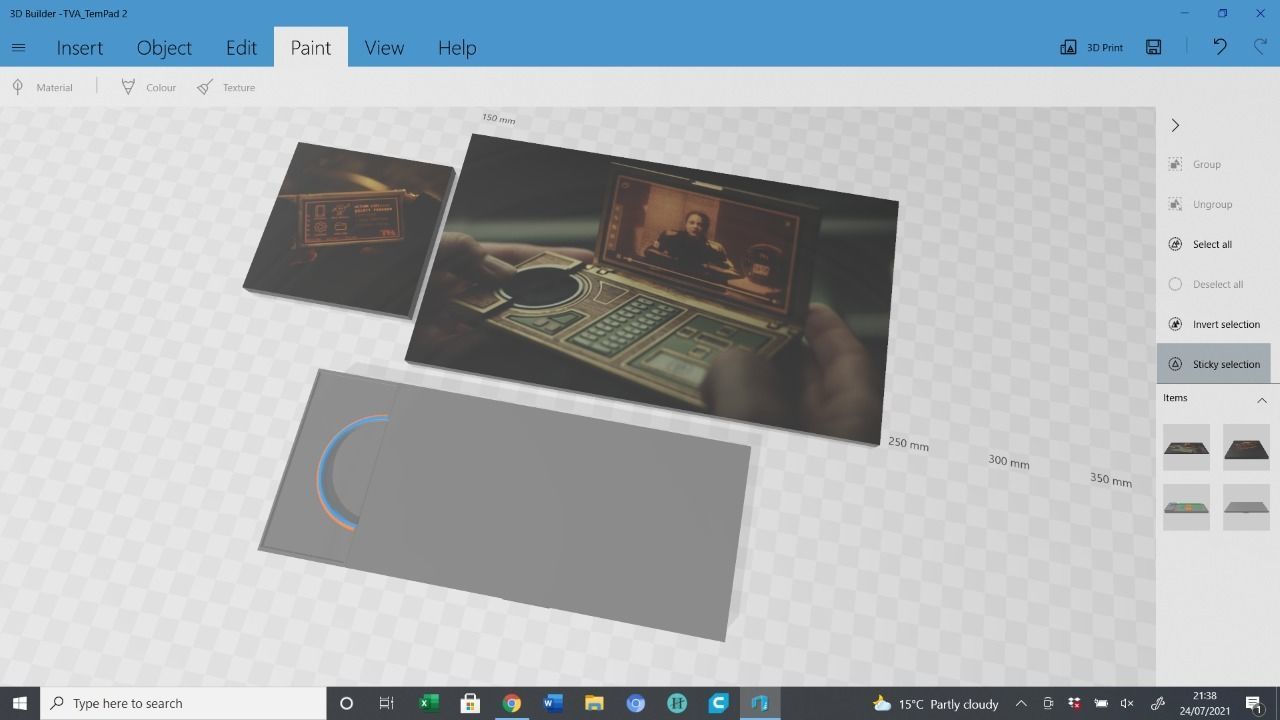Open the Windows Start menu
Screen dimensions: 1280x720
pos(19,703)
